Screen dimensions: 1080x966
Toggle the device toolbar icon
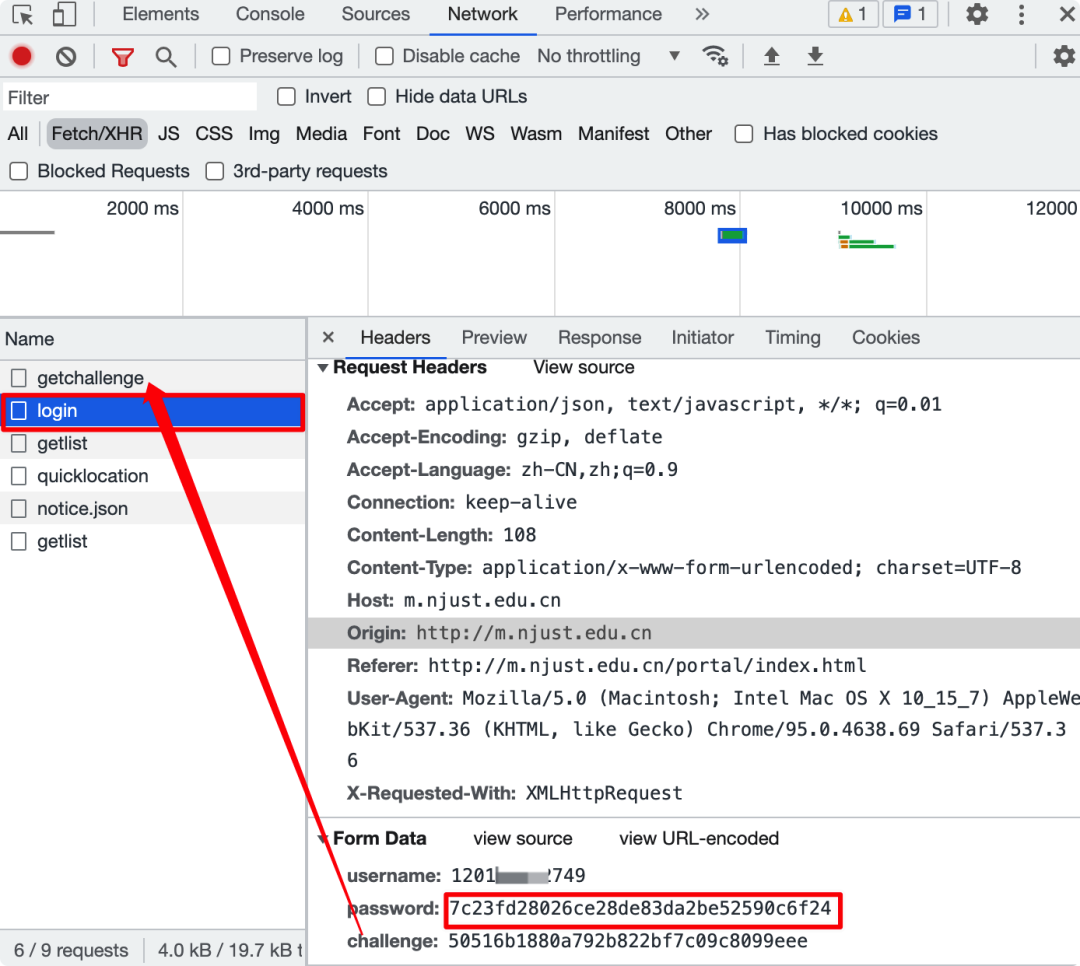click(64, 14)
